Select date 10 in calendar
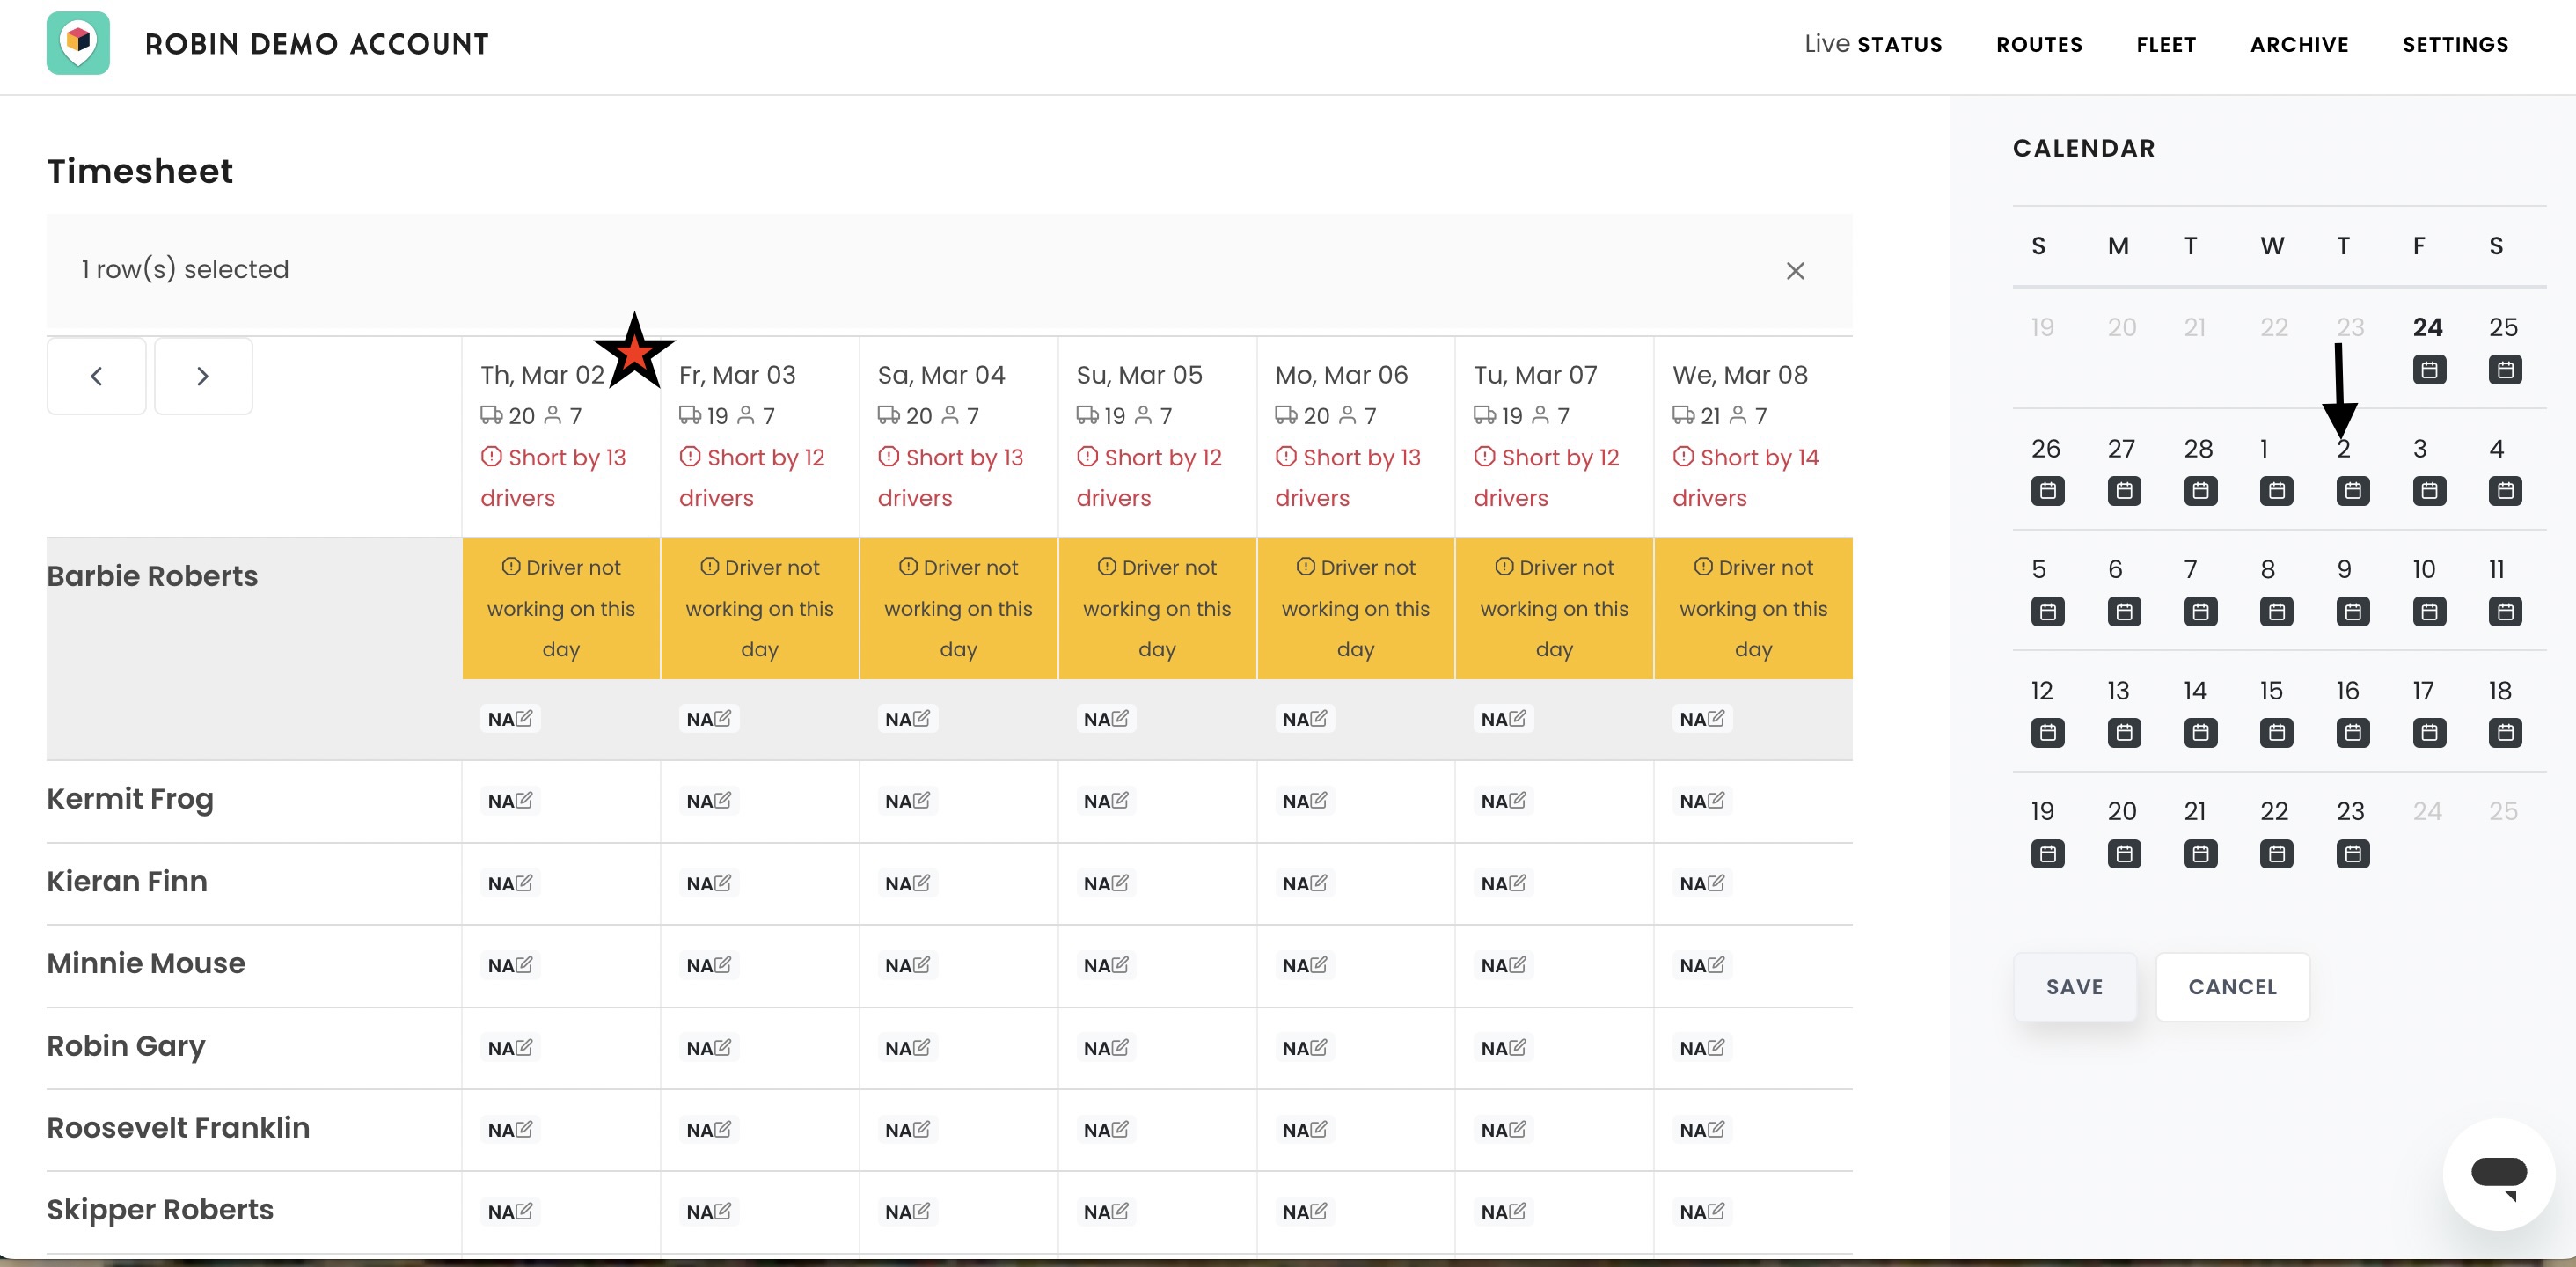Viewport: 2576px width, 1267px height. click(x=2423, y=570)
